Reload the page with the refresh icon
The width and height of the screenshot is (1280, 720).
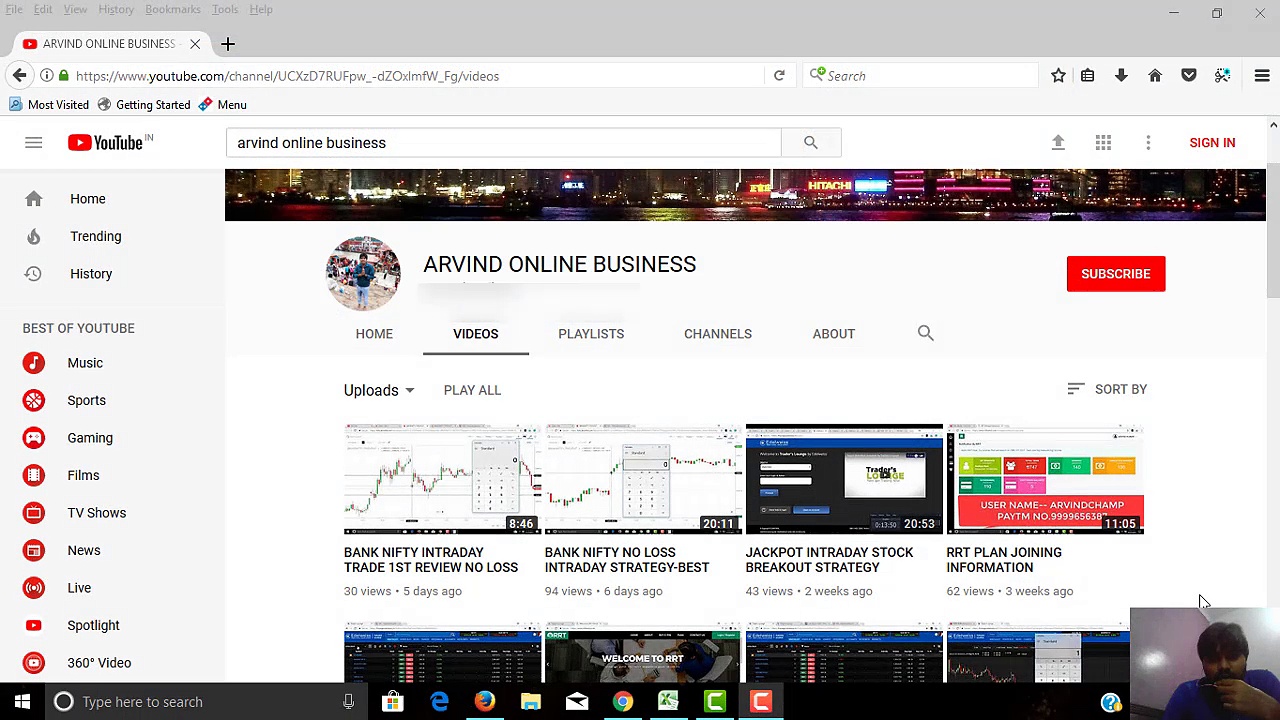pyautogui.click(x=779, y=76)
